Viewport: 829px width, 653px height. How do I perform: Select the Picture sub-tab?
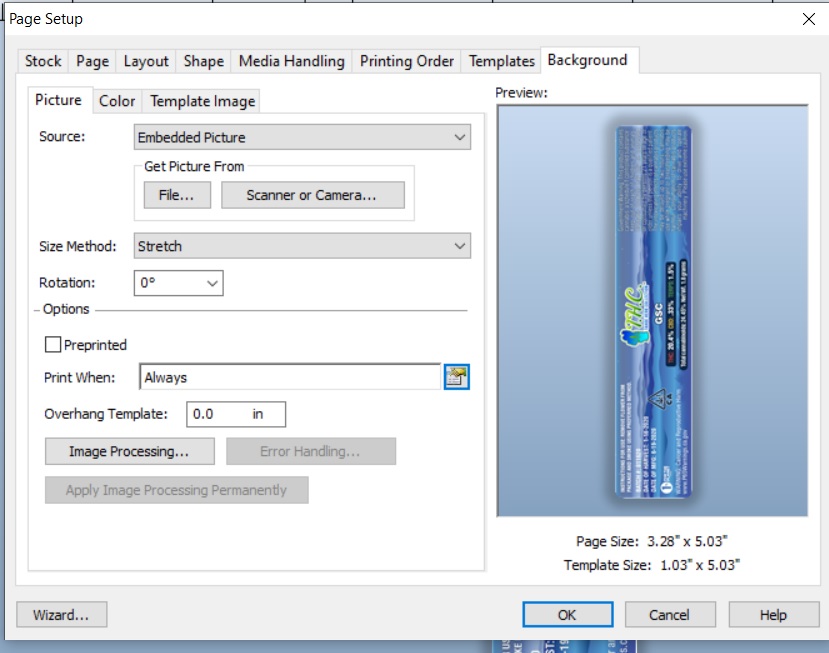[58, 100]
